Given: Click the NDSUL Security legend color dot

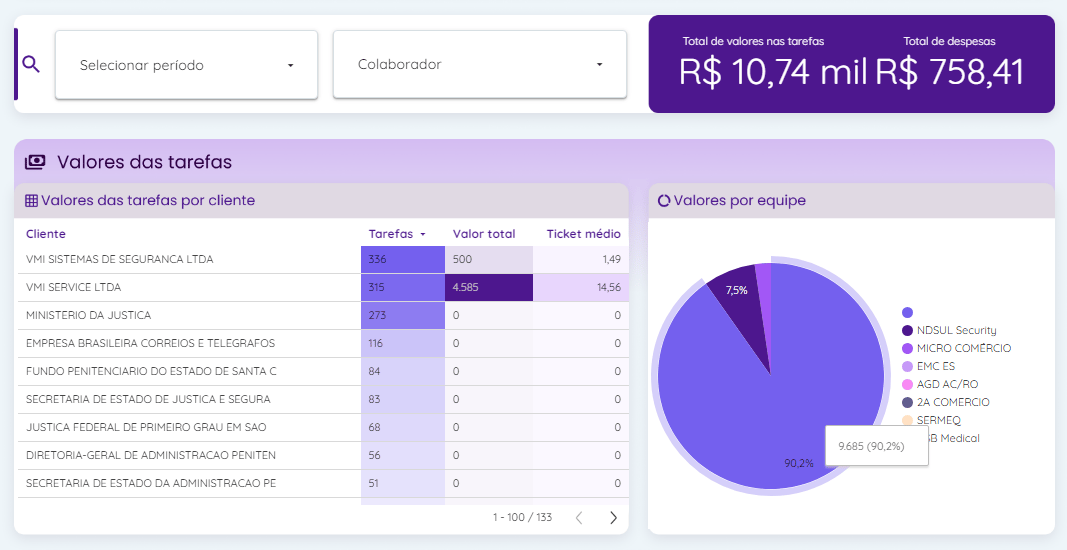Looking at the screenshot, I should 907,330.
